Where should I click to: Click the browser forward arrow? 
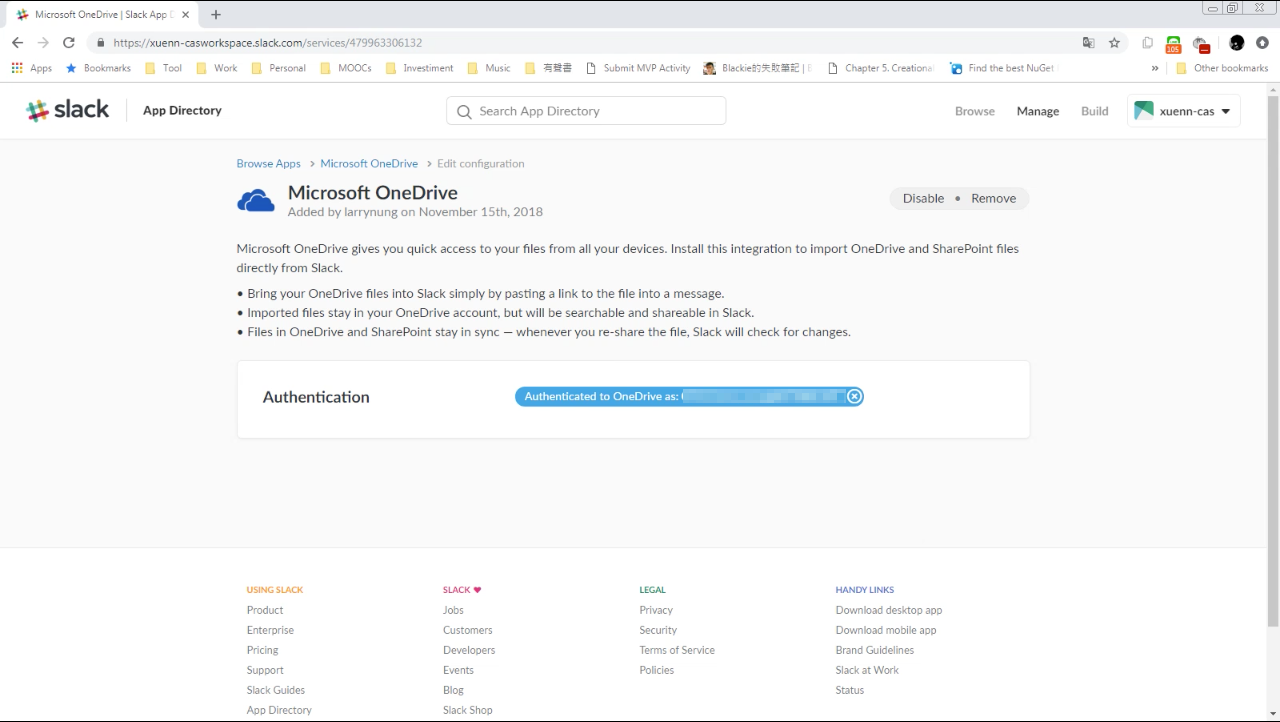click(x=43, y=43)
